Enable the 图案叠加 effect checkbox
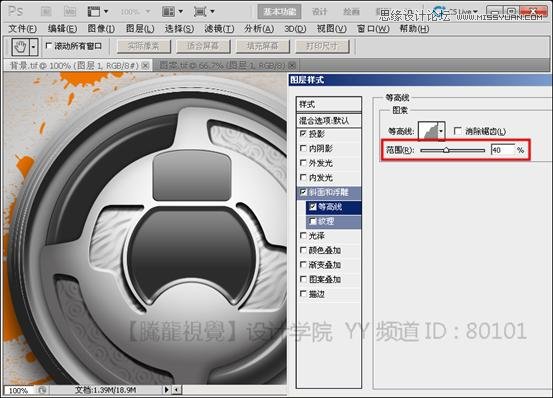This screenshot has height=398, width=553. tap(303, 279)
